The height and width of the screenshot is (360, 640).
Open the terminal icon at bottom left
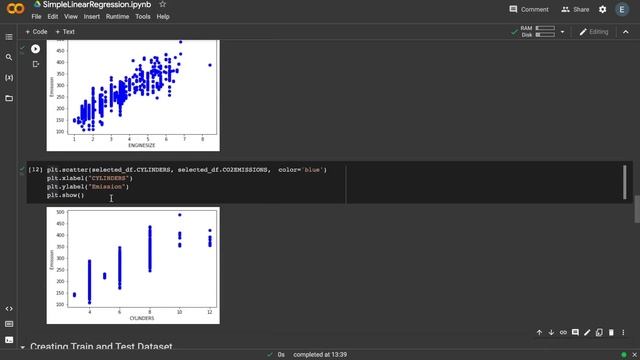[9, 340]
